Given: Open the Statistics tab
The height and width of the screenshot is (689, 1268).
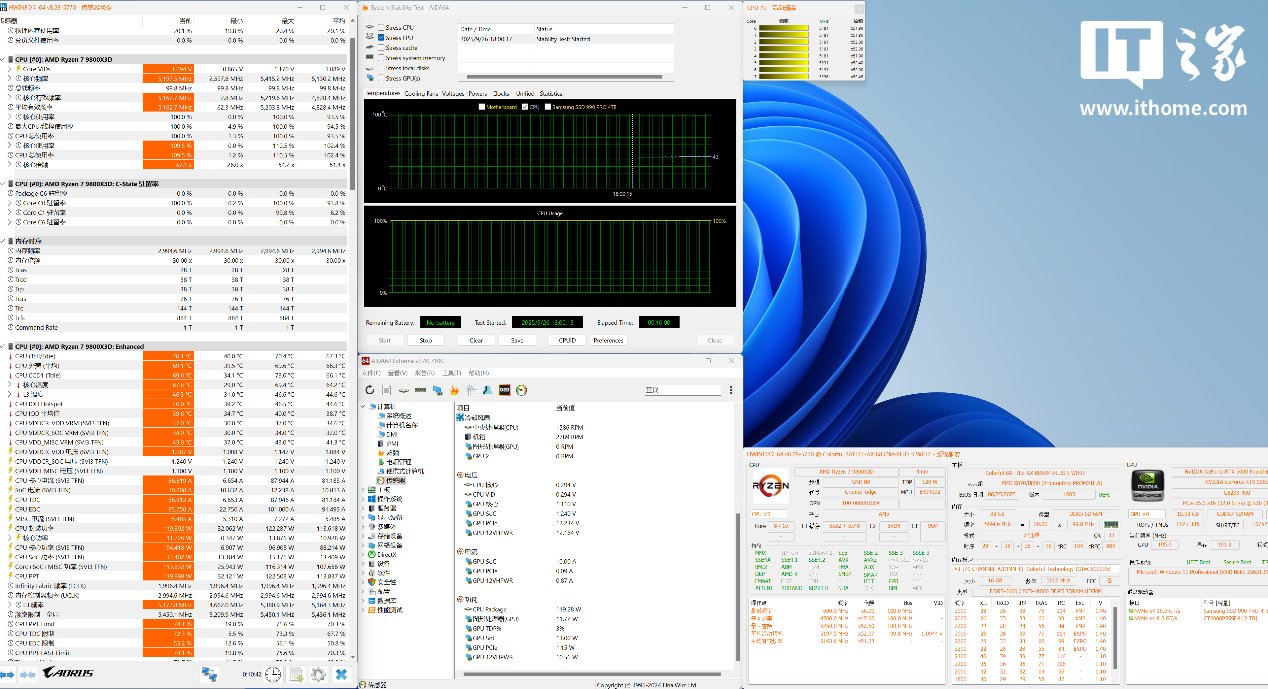Looking at the screenshot, I should (x=553, y=93).
